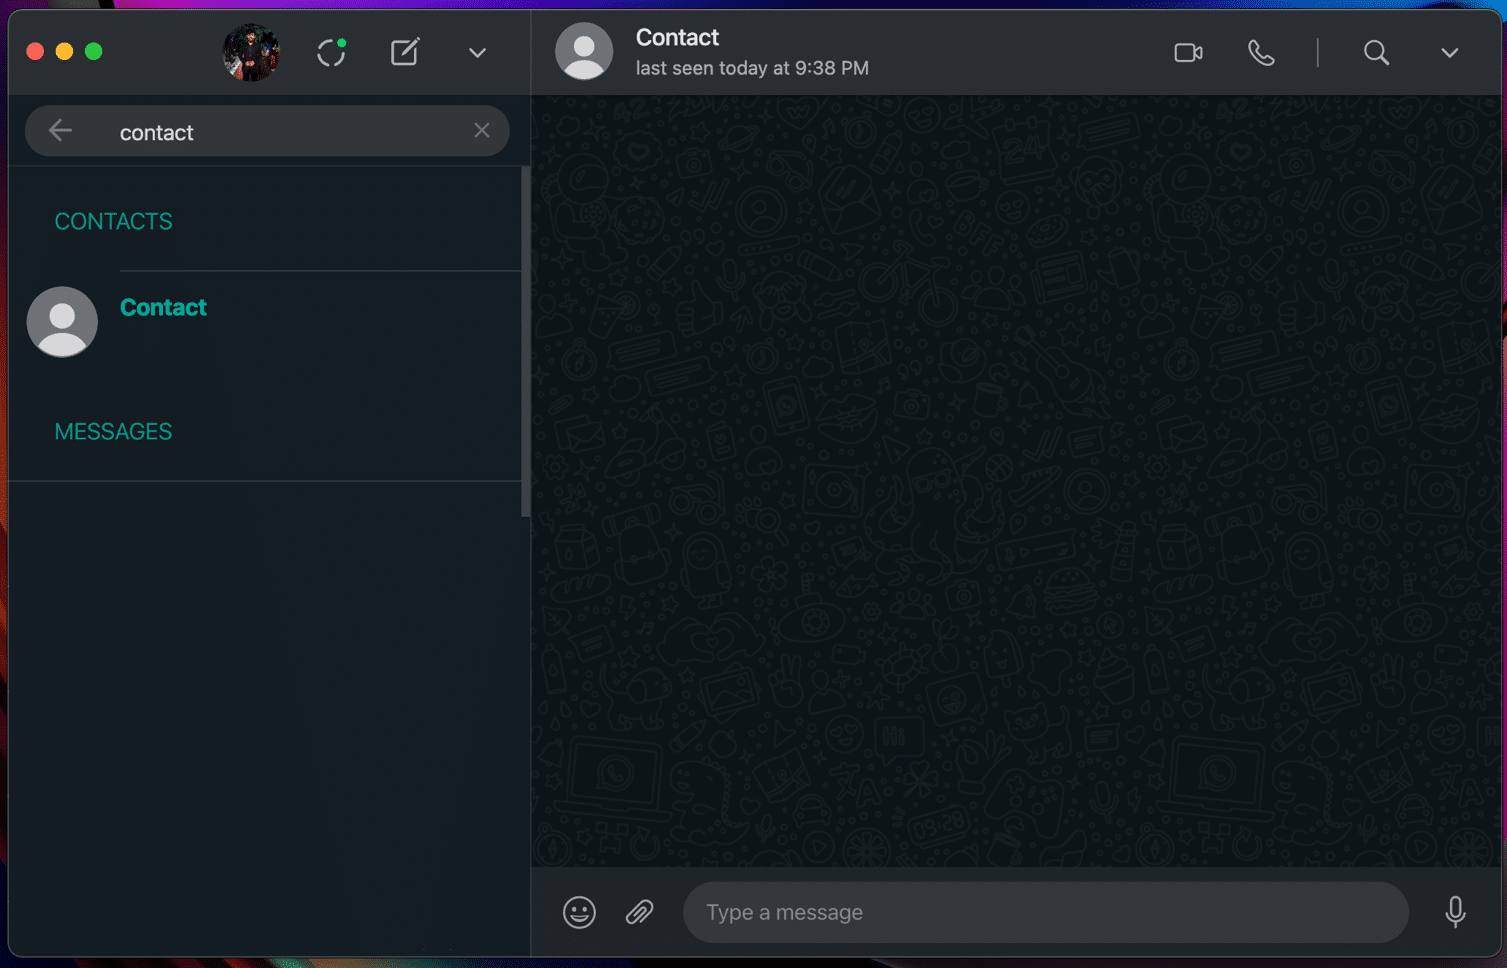Image resolution: width=1507 pixels, height=968 pixels.
Task: Click the Contact name in chat header
Action: [x=677, y=38]
